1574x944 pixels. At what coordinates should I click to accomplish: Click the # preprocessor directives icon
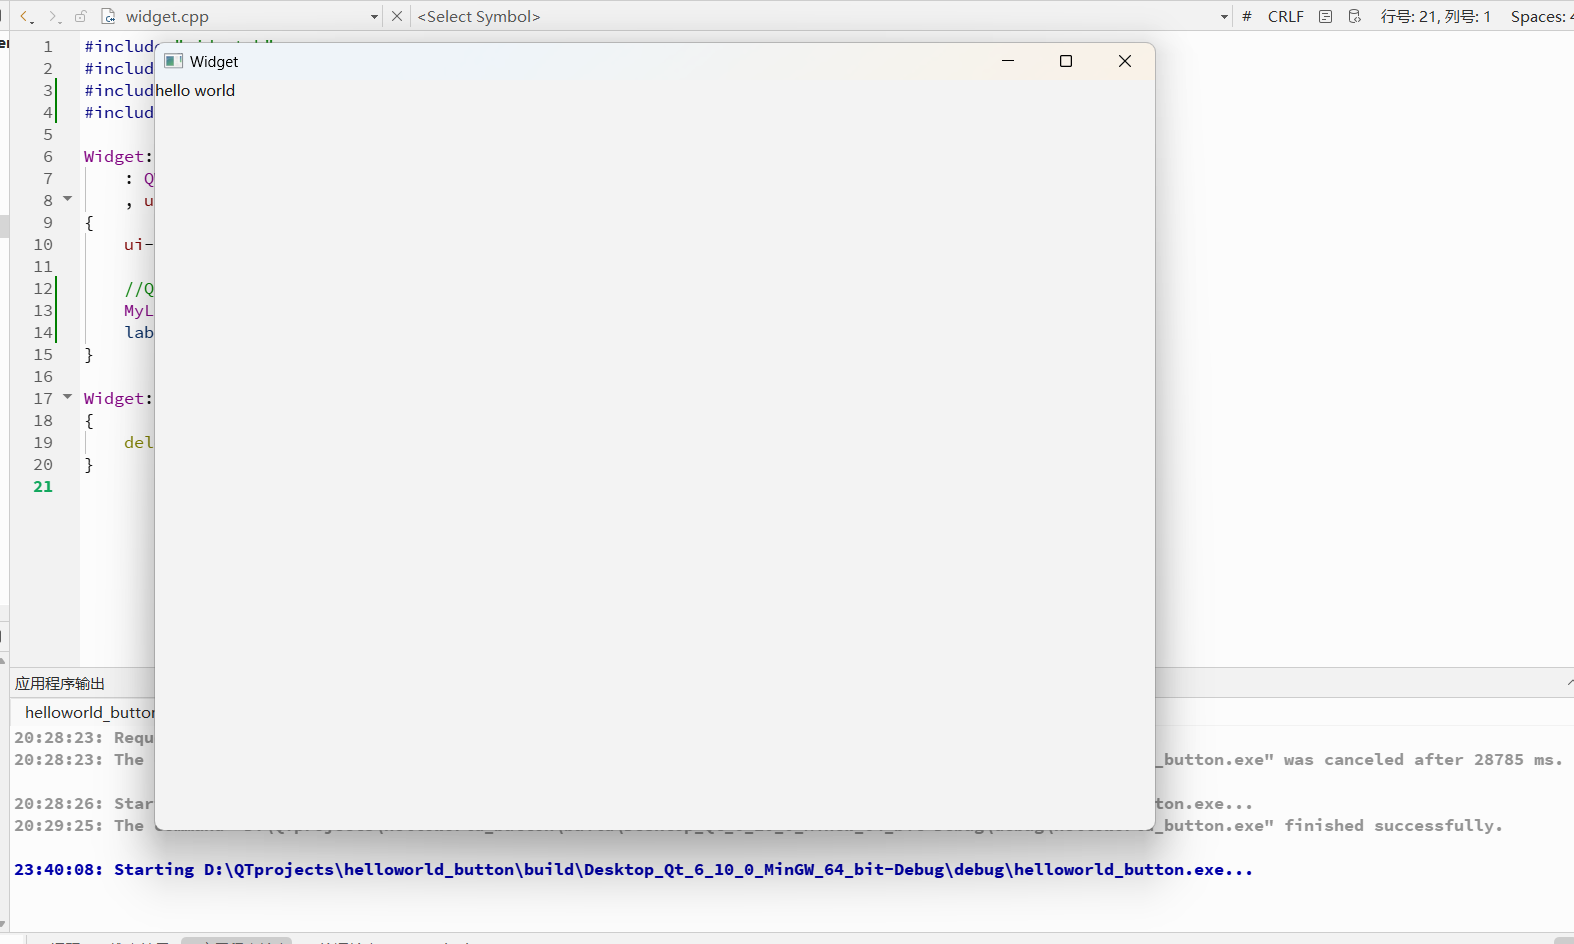pos(1247,17)
